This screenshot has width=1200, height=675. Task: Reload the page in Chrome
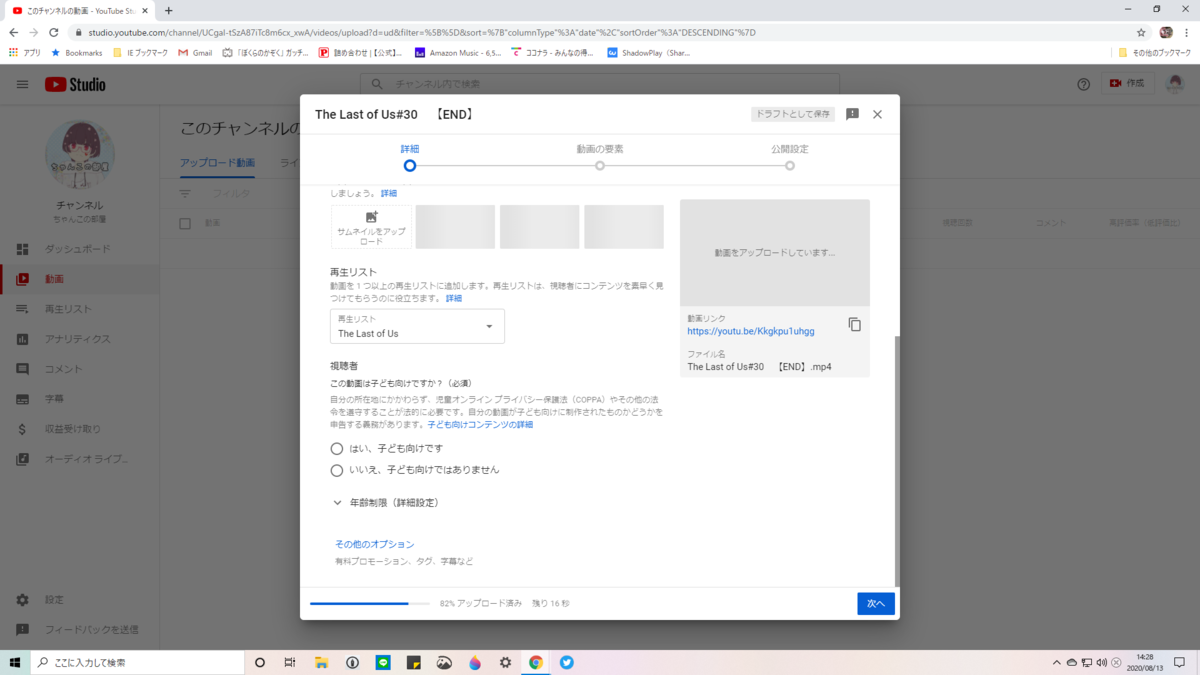click(x=54, y=32)
